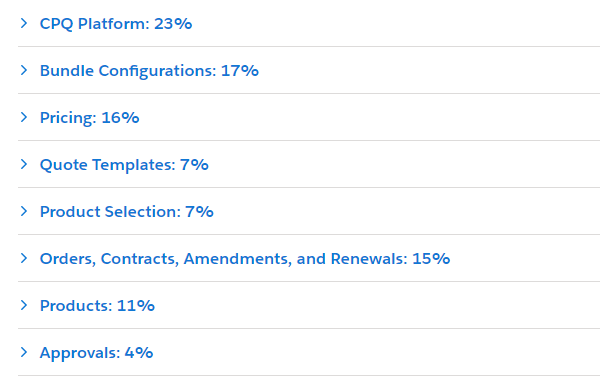Expand the Bundle Configurations chevron arrow
This screenshot has width=600, height=378.
24,70
